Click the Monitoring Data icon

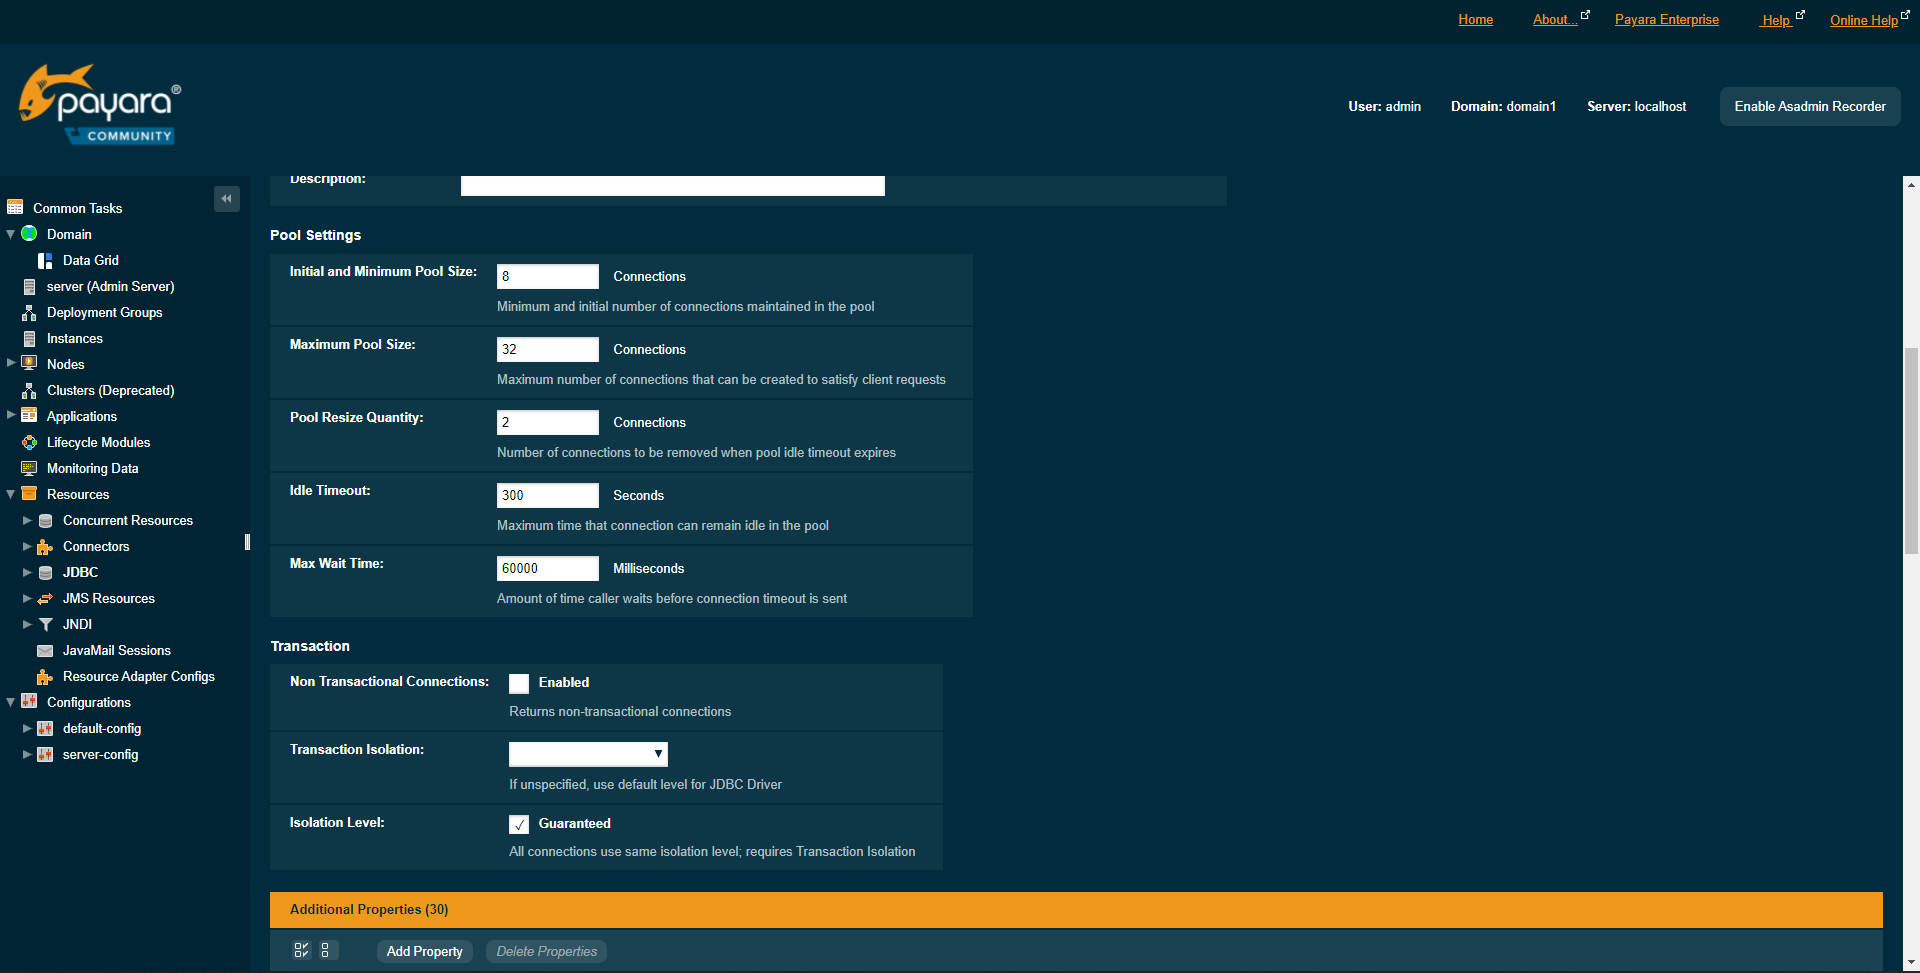click(x=29, y=469)
